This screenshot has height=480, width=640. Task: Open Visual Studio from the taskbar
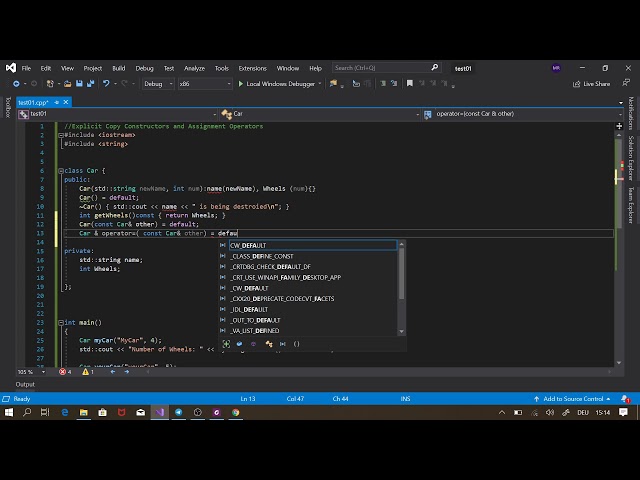click(x=160, y=412)
